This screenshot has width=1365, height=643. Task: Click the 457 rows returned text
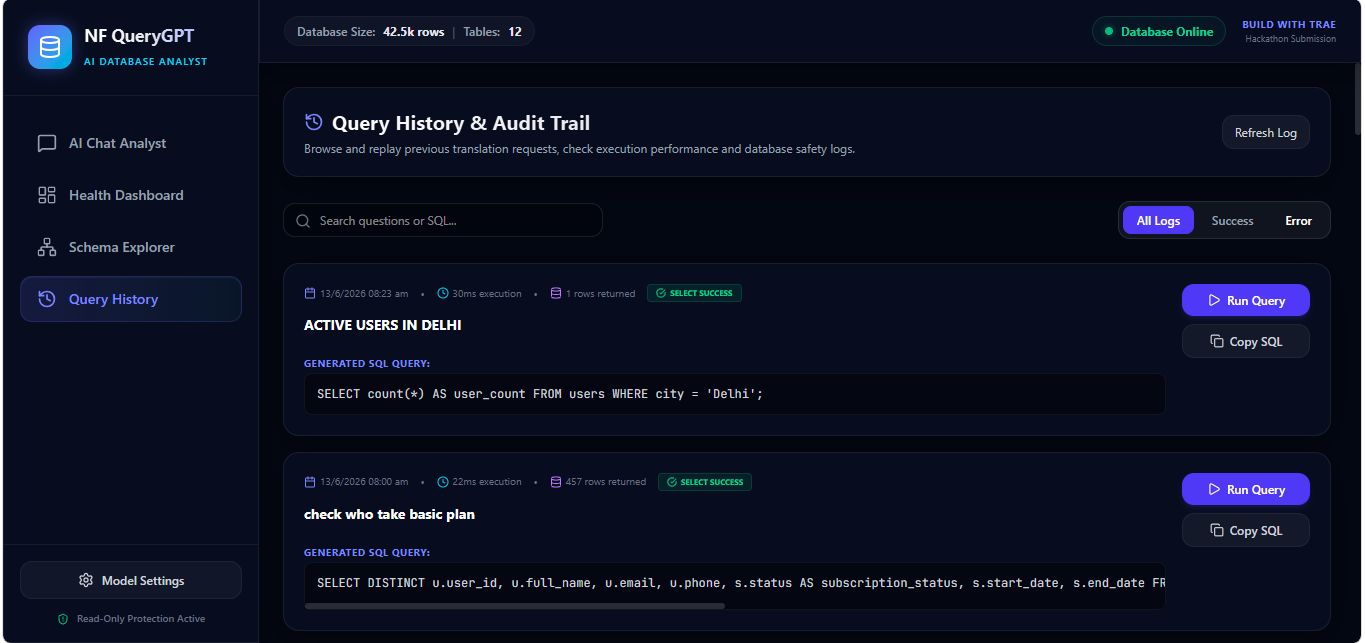click(606, 482)
